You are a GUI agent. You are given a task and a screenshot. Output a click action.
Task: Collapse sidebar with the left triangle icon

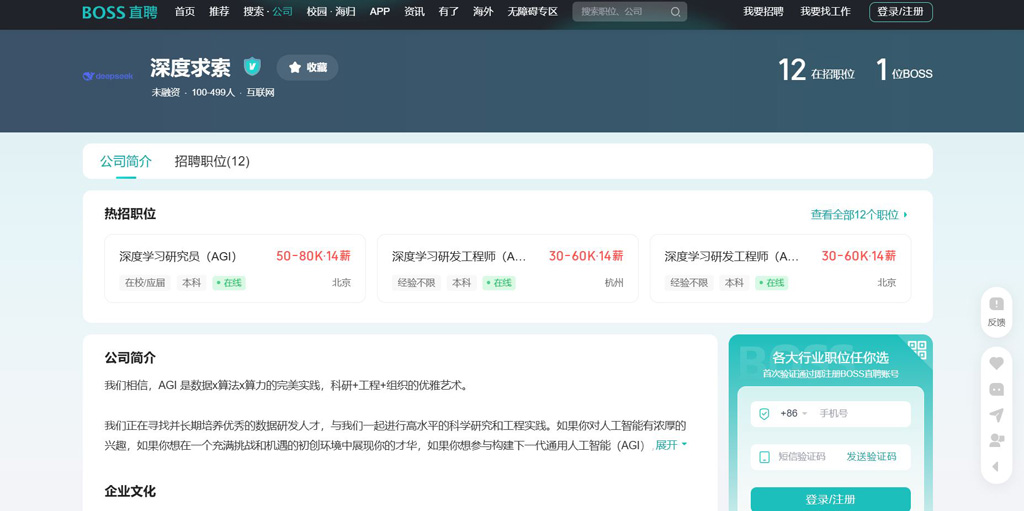coord(996,467)
